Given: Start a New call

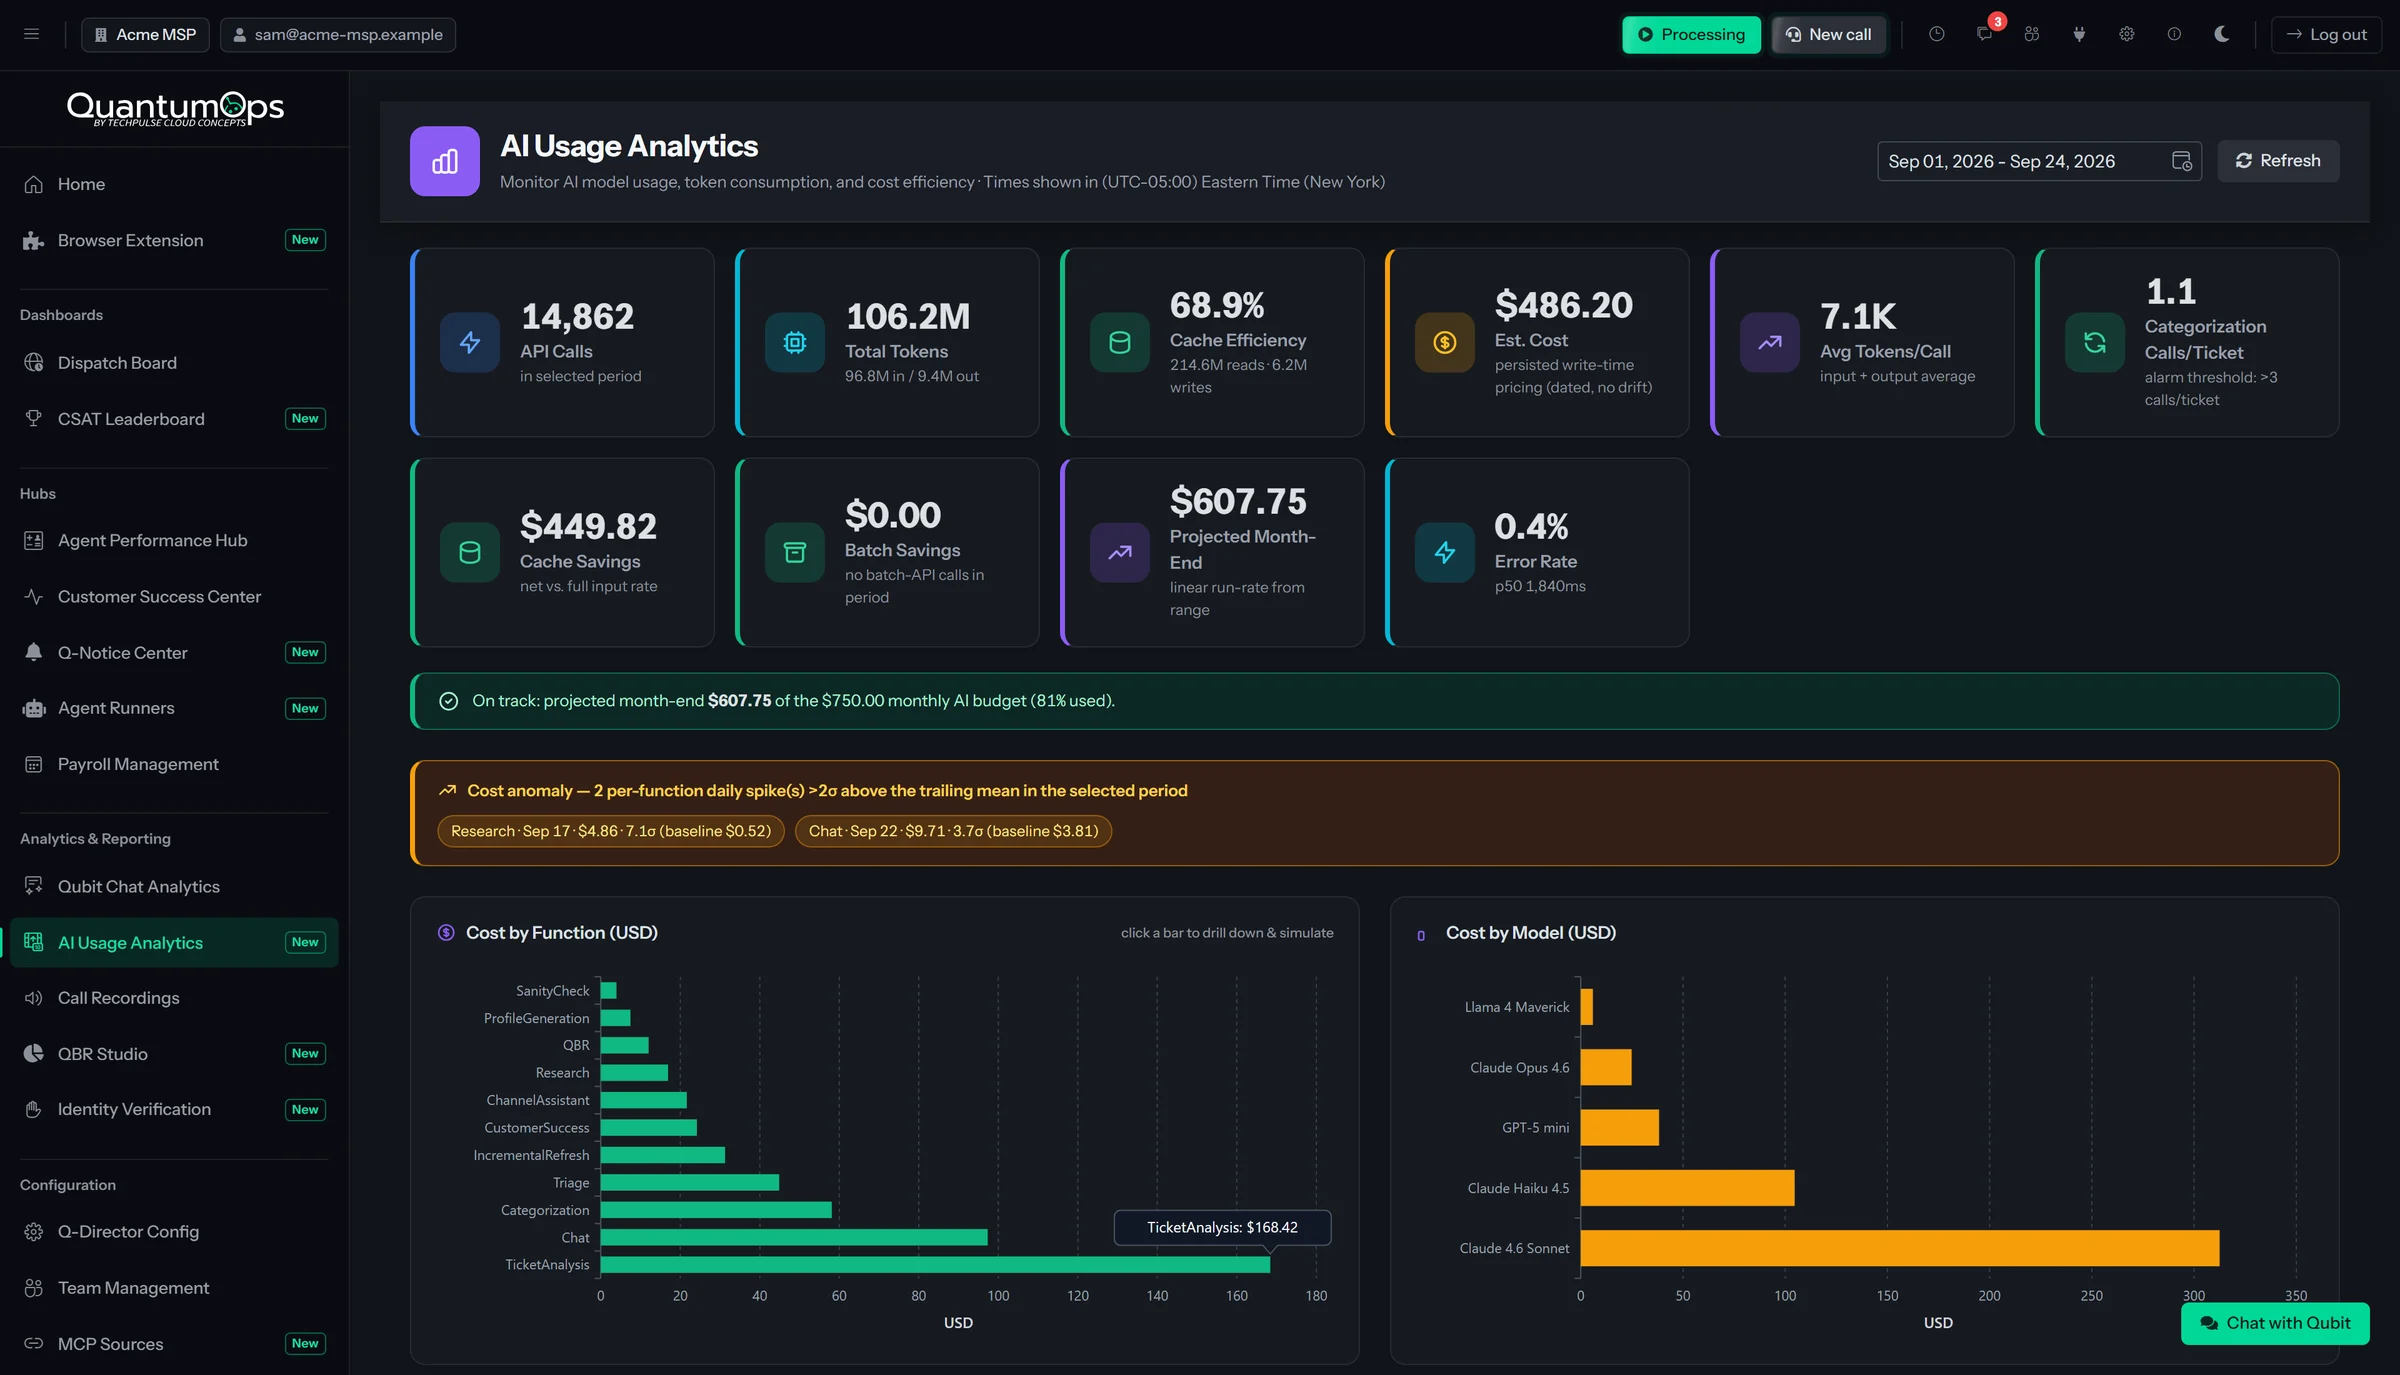Looking at the screenshot, I should coord(1828,34).
